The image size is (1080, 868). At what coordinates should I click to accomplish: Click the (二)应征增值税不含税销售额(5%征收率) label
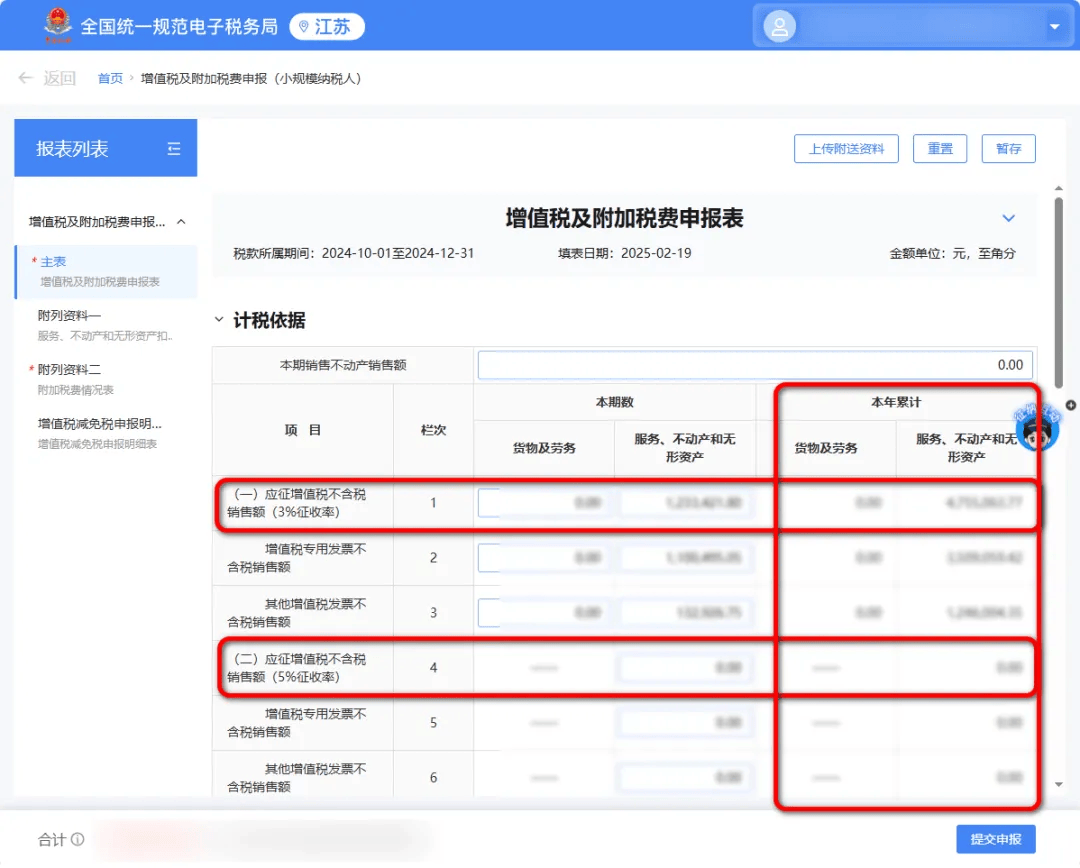pos(298,668)
